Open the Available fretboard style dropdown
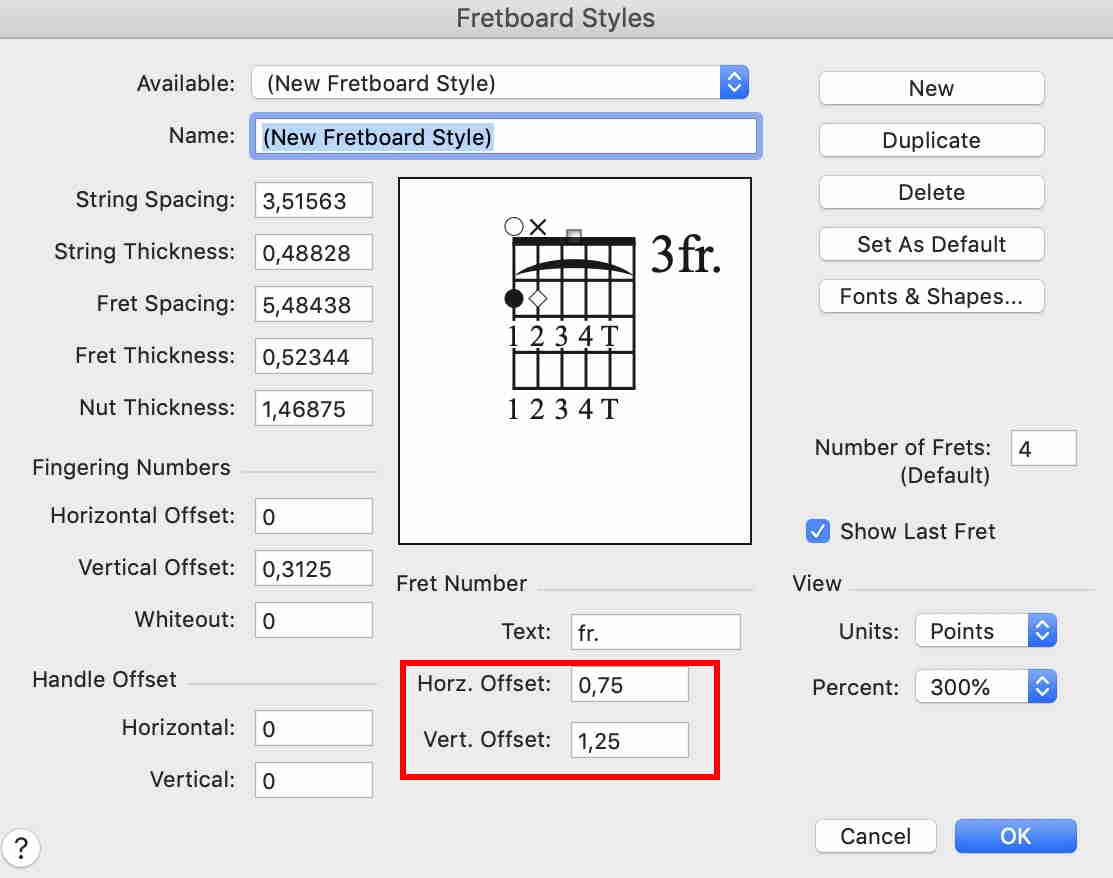 point(499,83)
